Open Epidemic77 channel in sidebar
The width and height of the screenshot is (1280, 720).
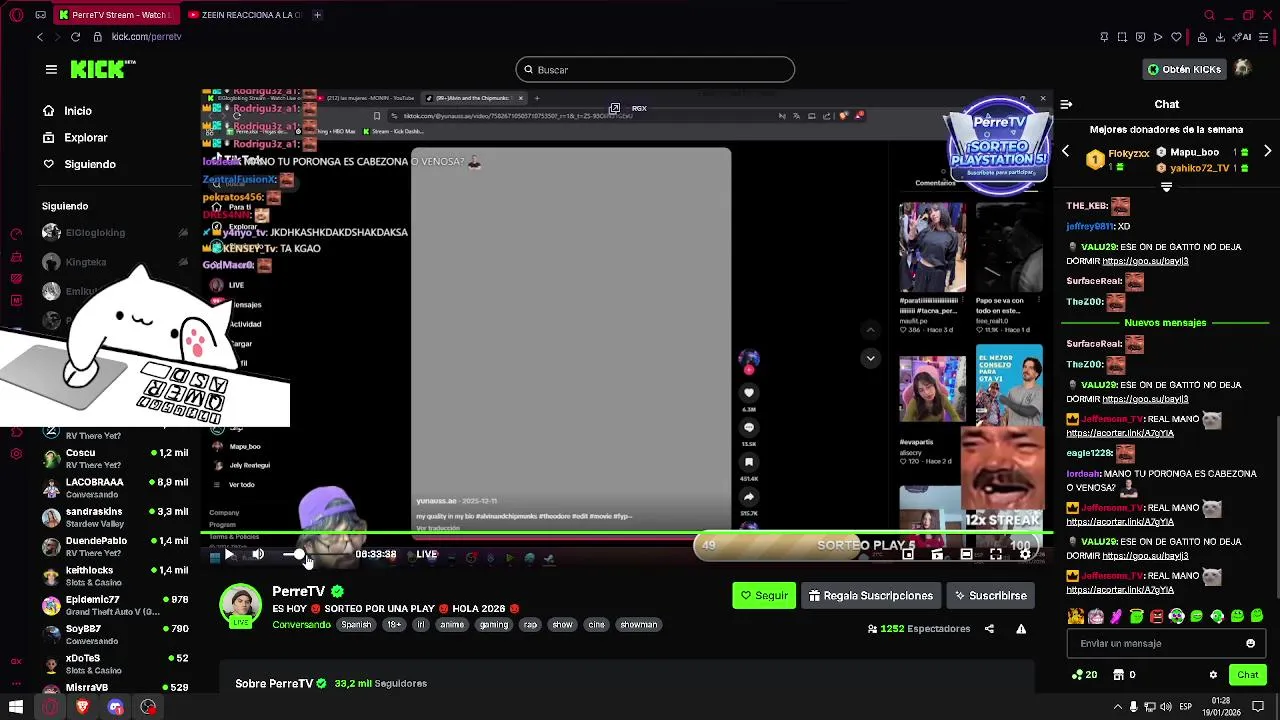coord(115,605)
